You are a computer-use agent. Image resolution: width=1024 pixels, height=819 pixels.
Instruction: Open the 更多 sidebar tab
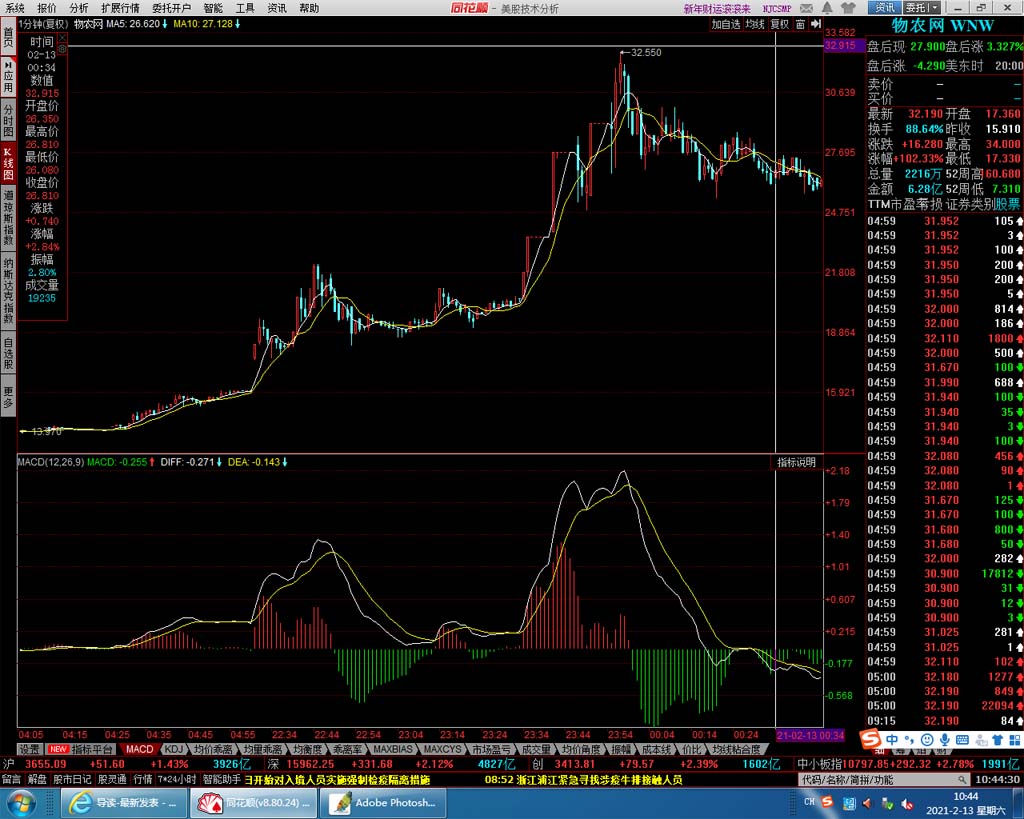tap(8, 396)
